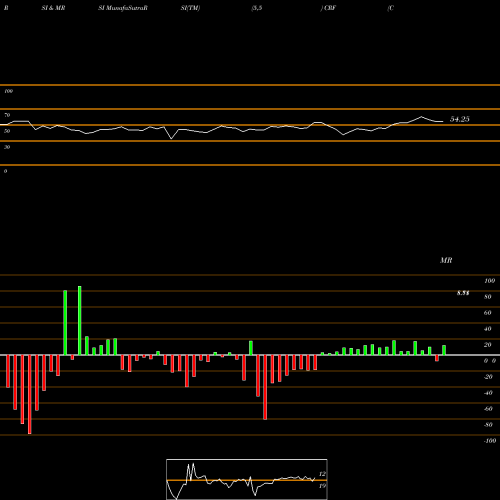Click the value 19 in mini chart
500x500 pixels.
pos(322,486)
